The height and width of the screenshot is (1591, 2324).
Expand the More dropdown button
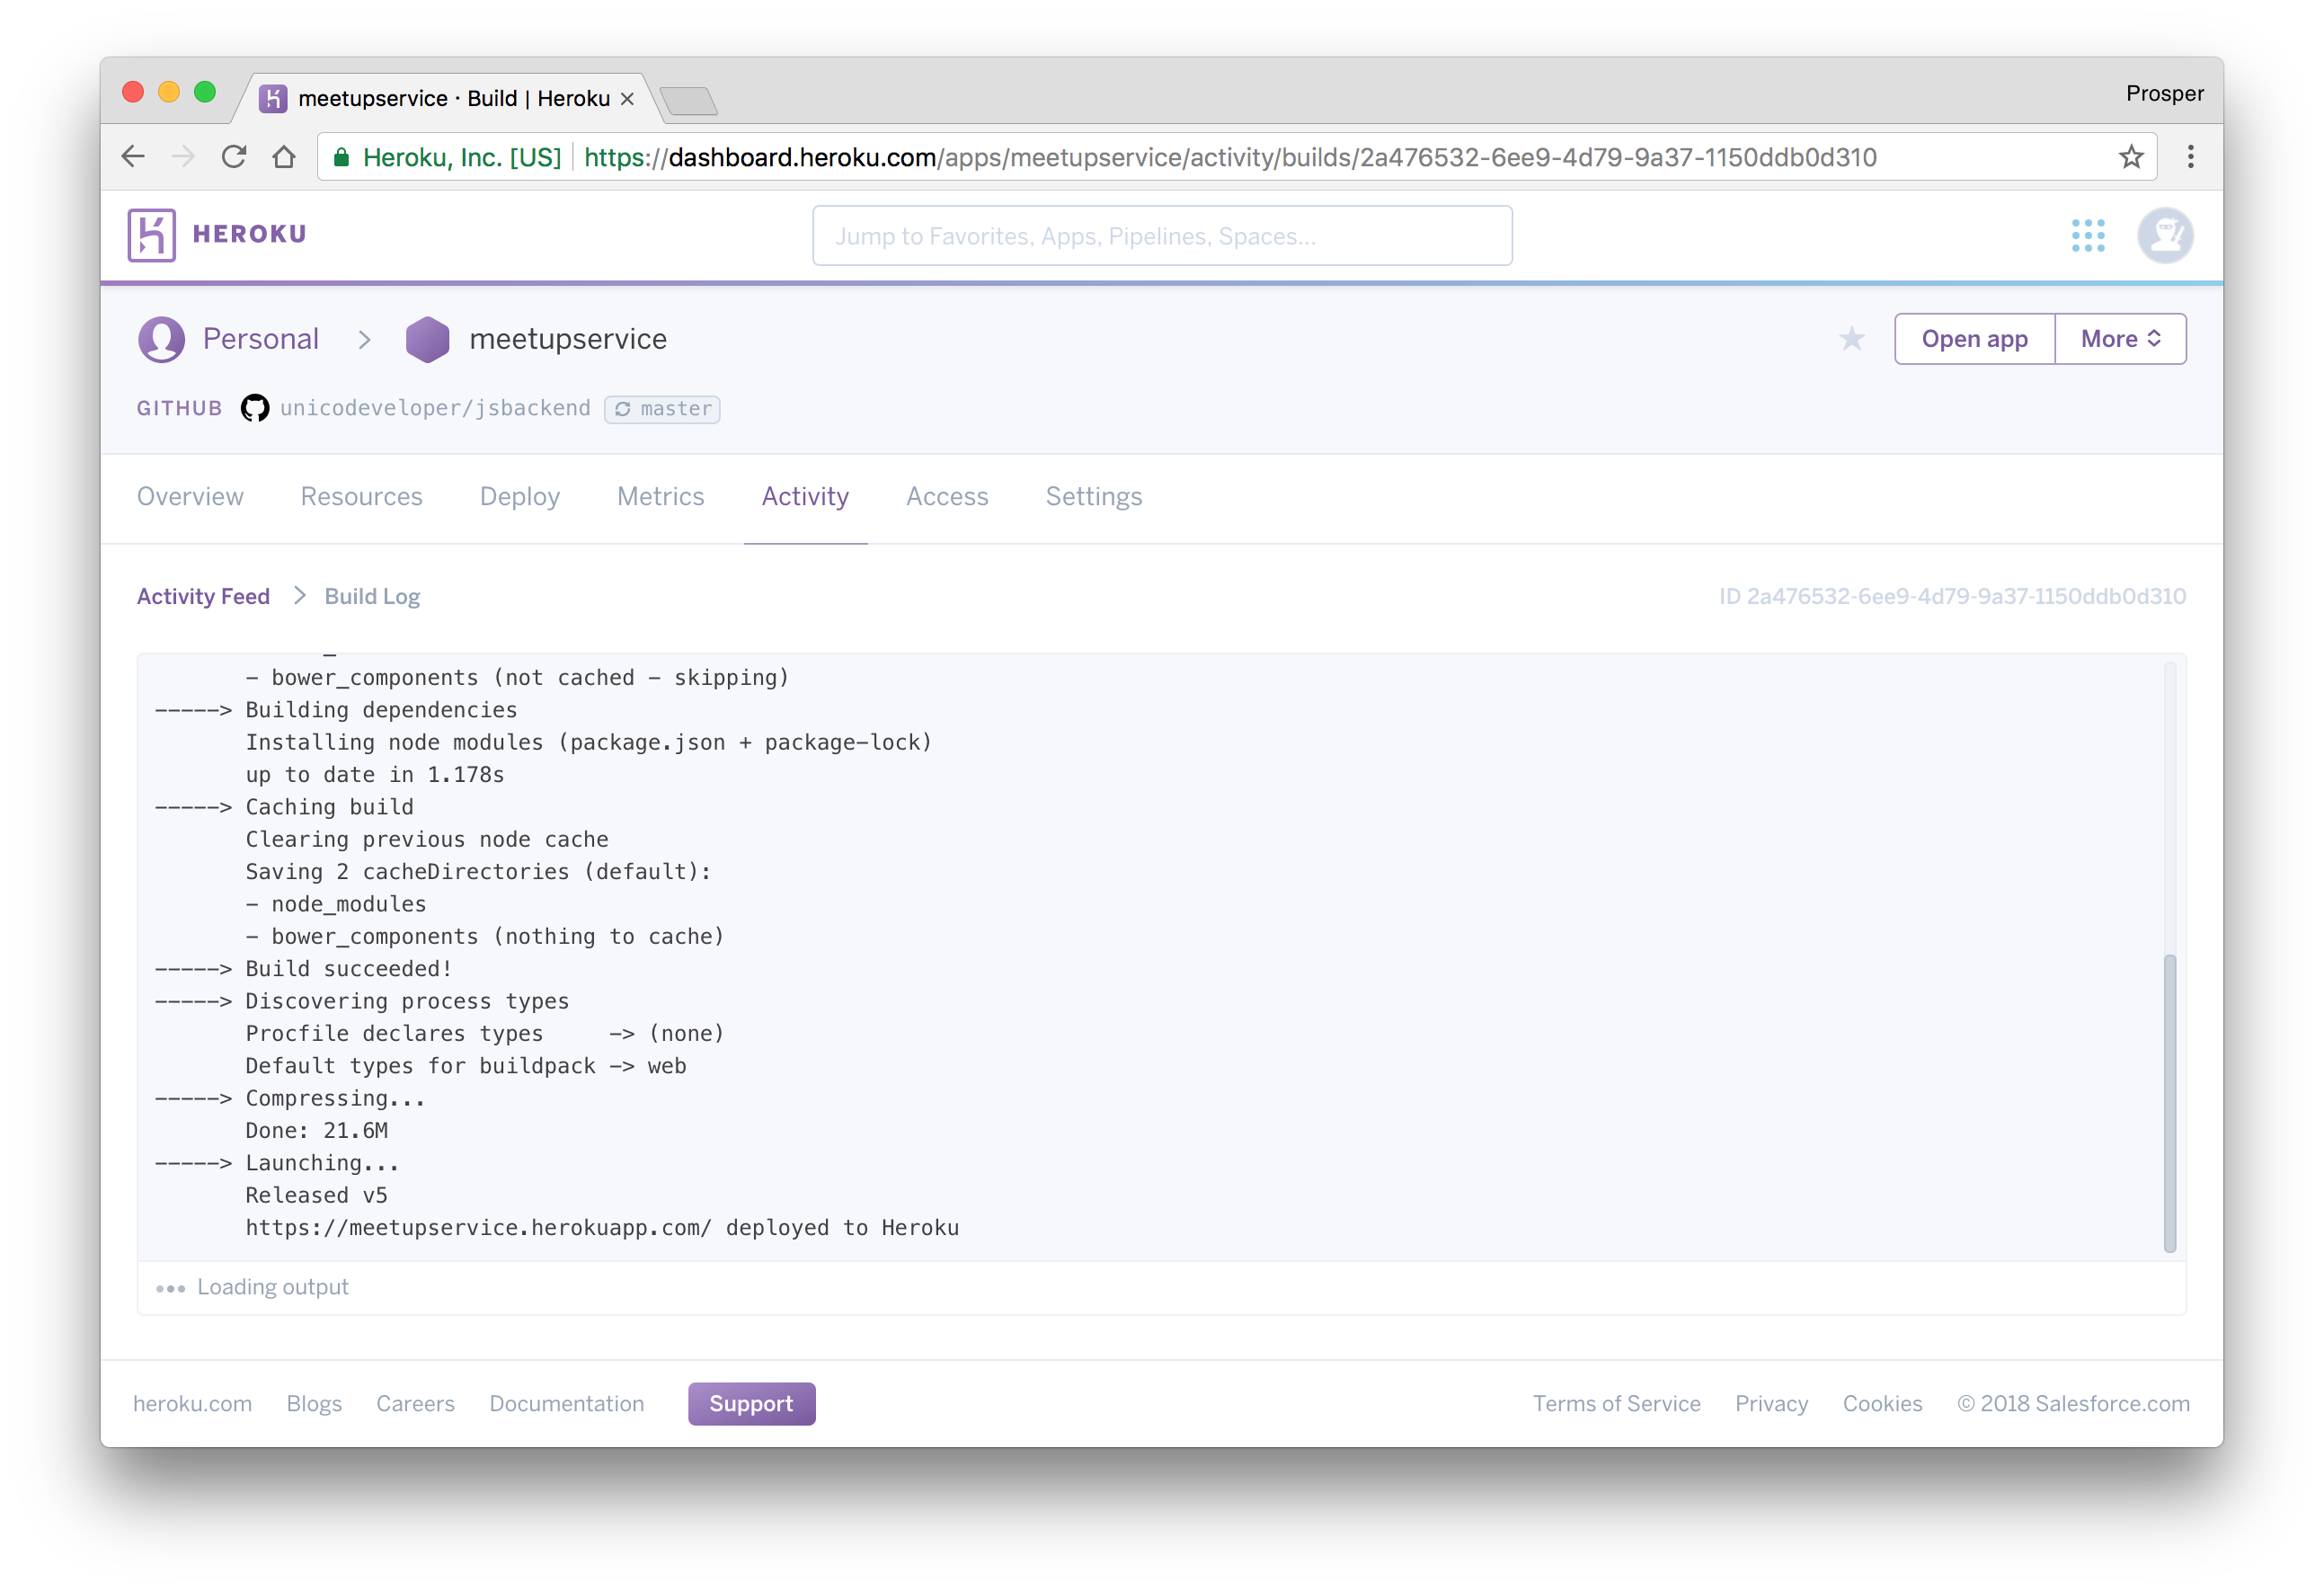click(x=2120, y=340)
